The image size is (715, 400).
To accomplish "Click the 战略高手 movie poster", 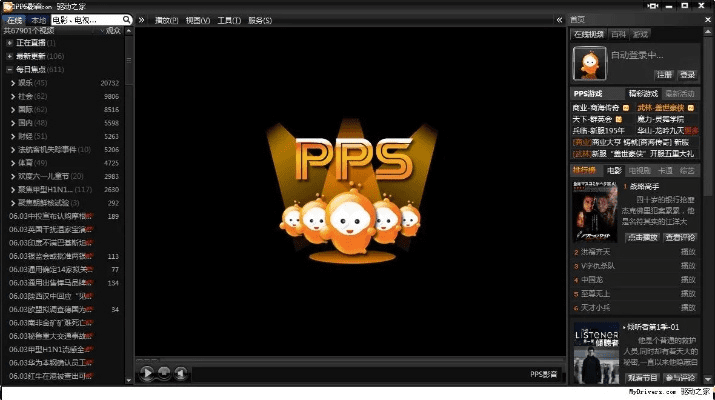I will click(595, 211).
